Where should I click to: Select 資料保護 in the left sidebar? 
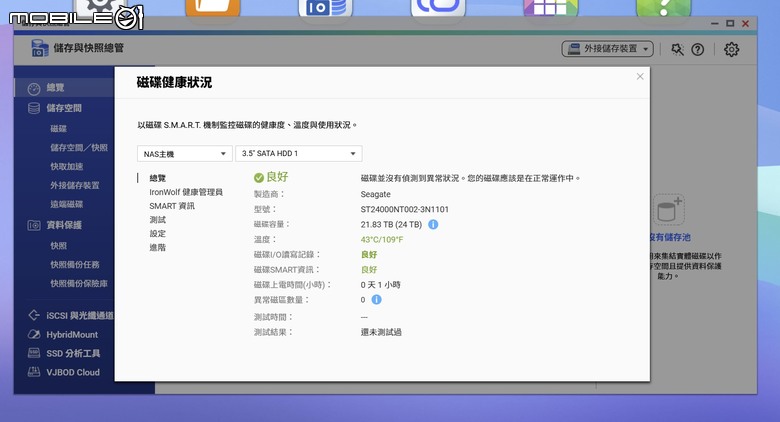[64, 225]
